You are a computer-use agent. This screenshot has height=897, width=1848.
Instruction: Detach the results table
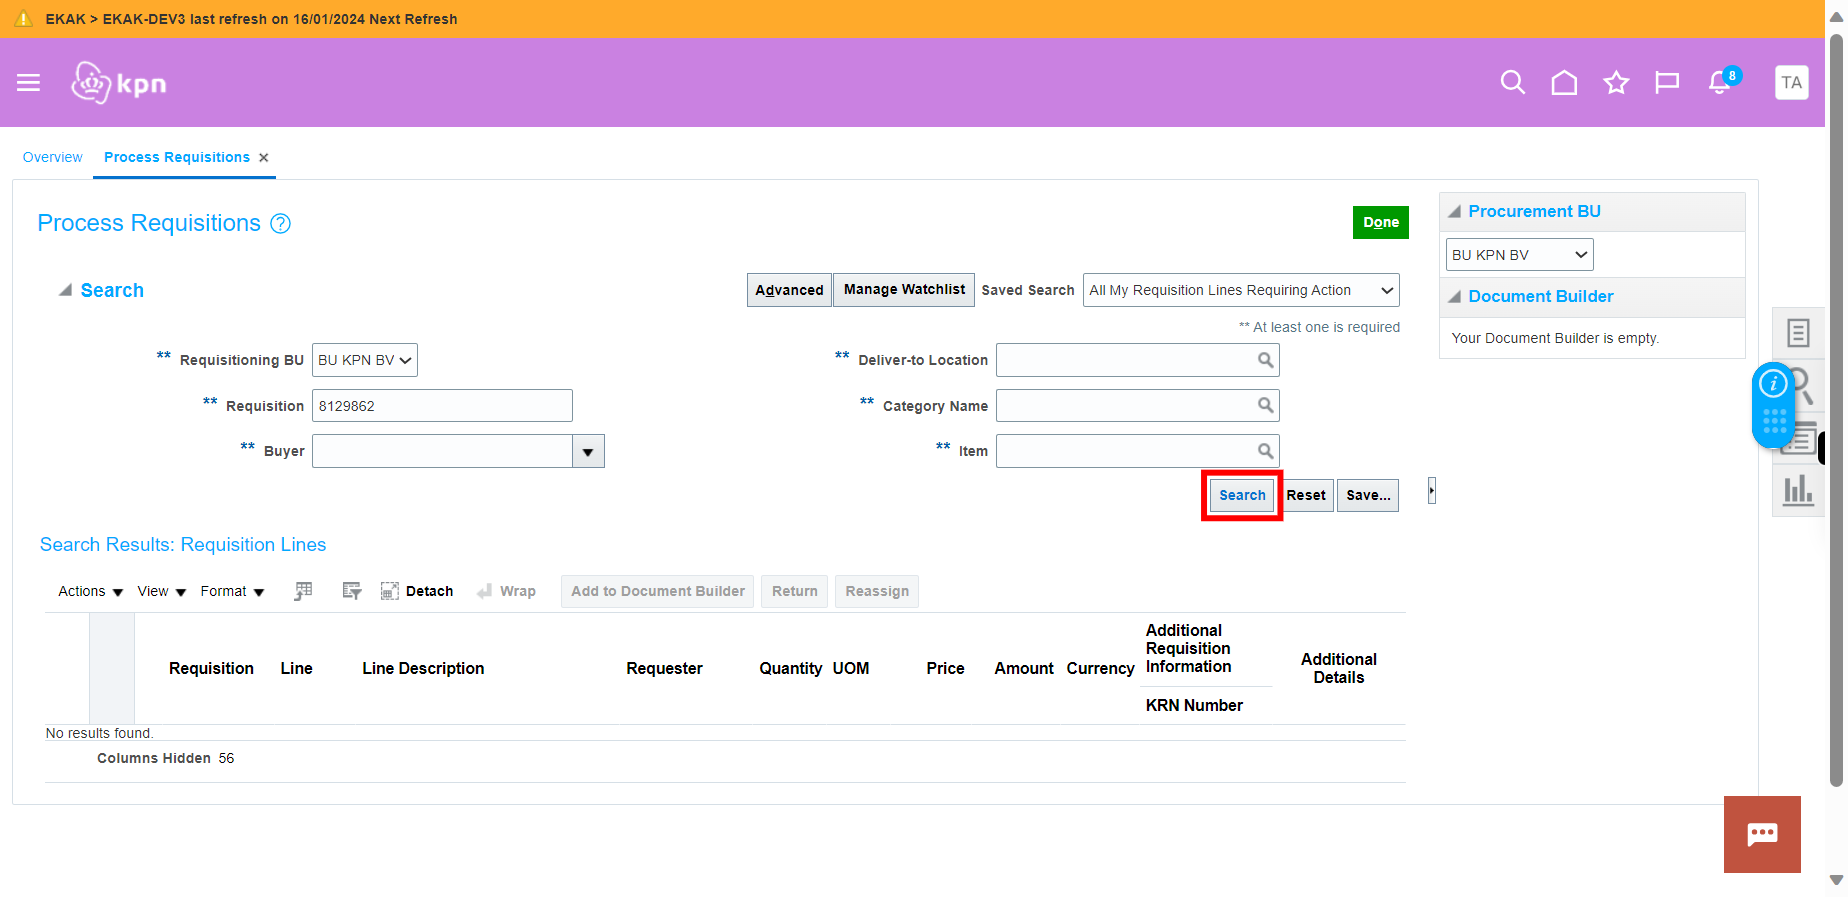coord(417,591)
